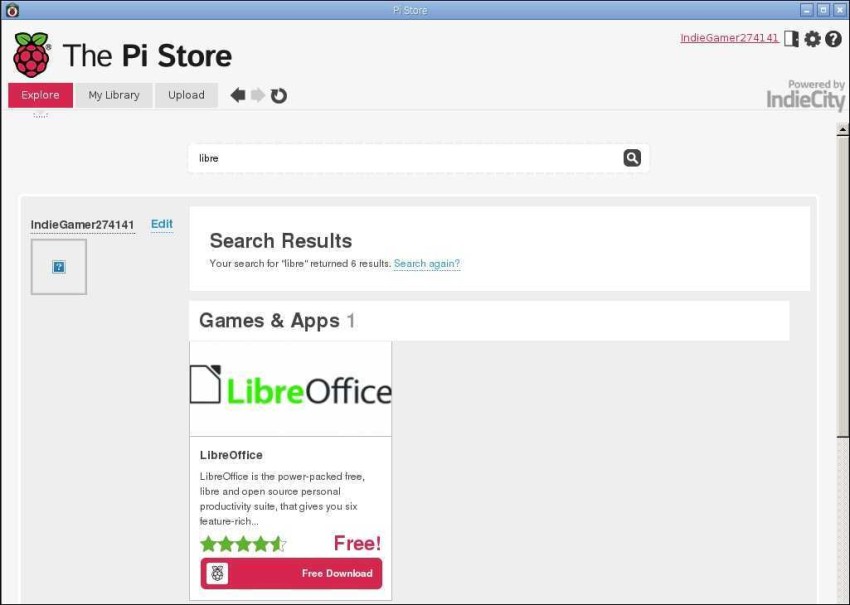This screenshot has height=605, width=850.
Task: Open the My Library tab
Action: [114, 95]
